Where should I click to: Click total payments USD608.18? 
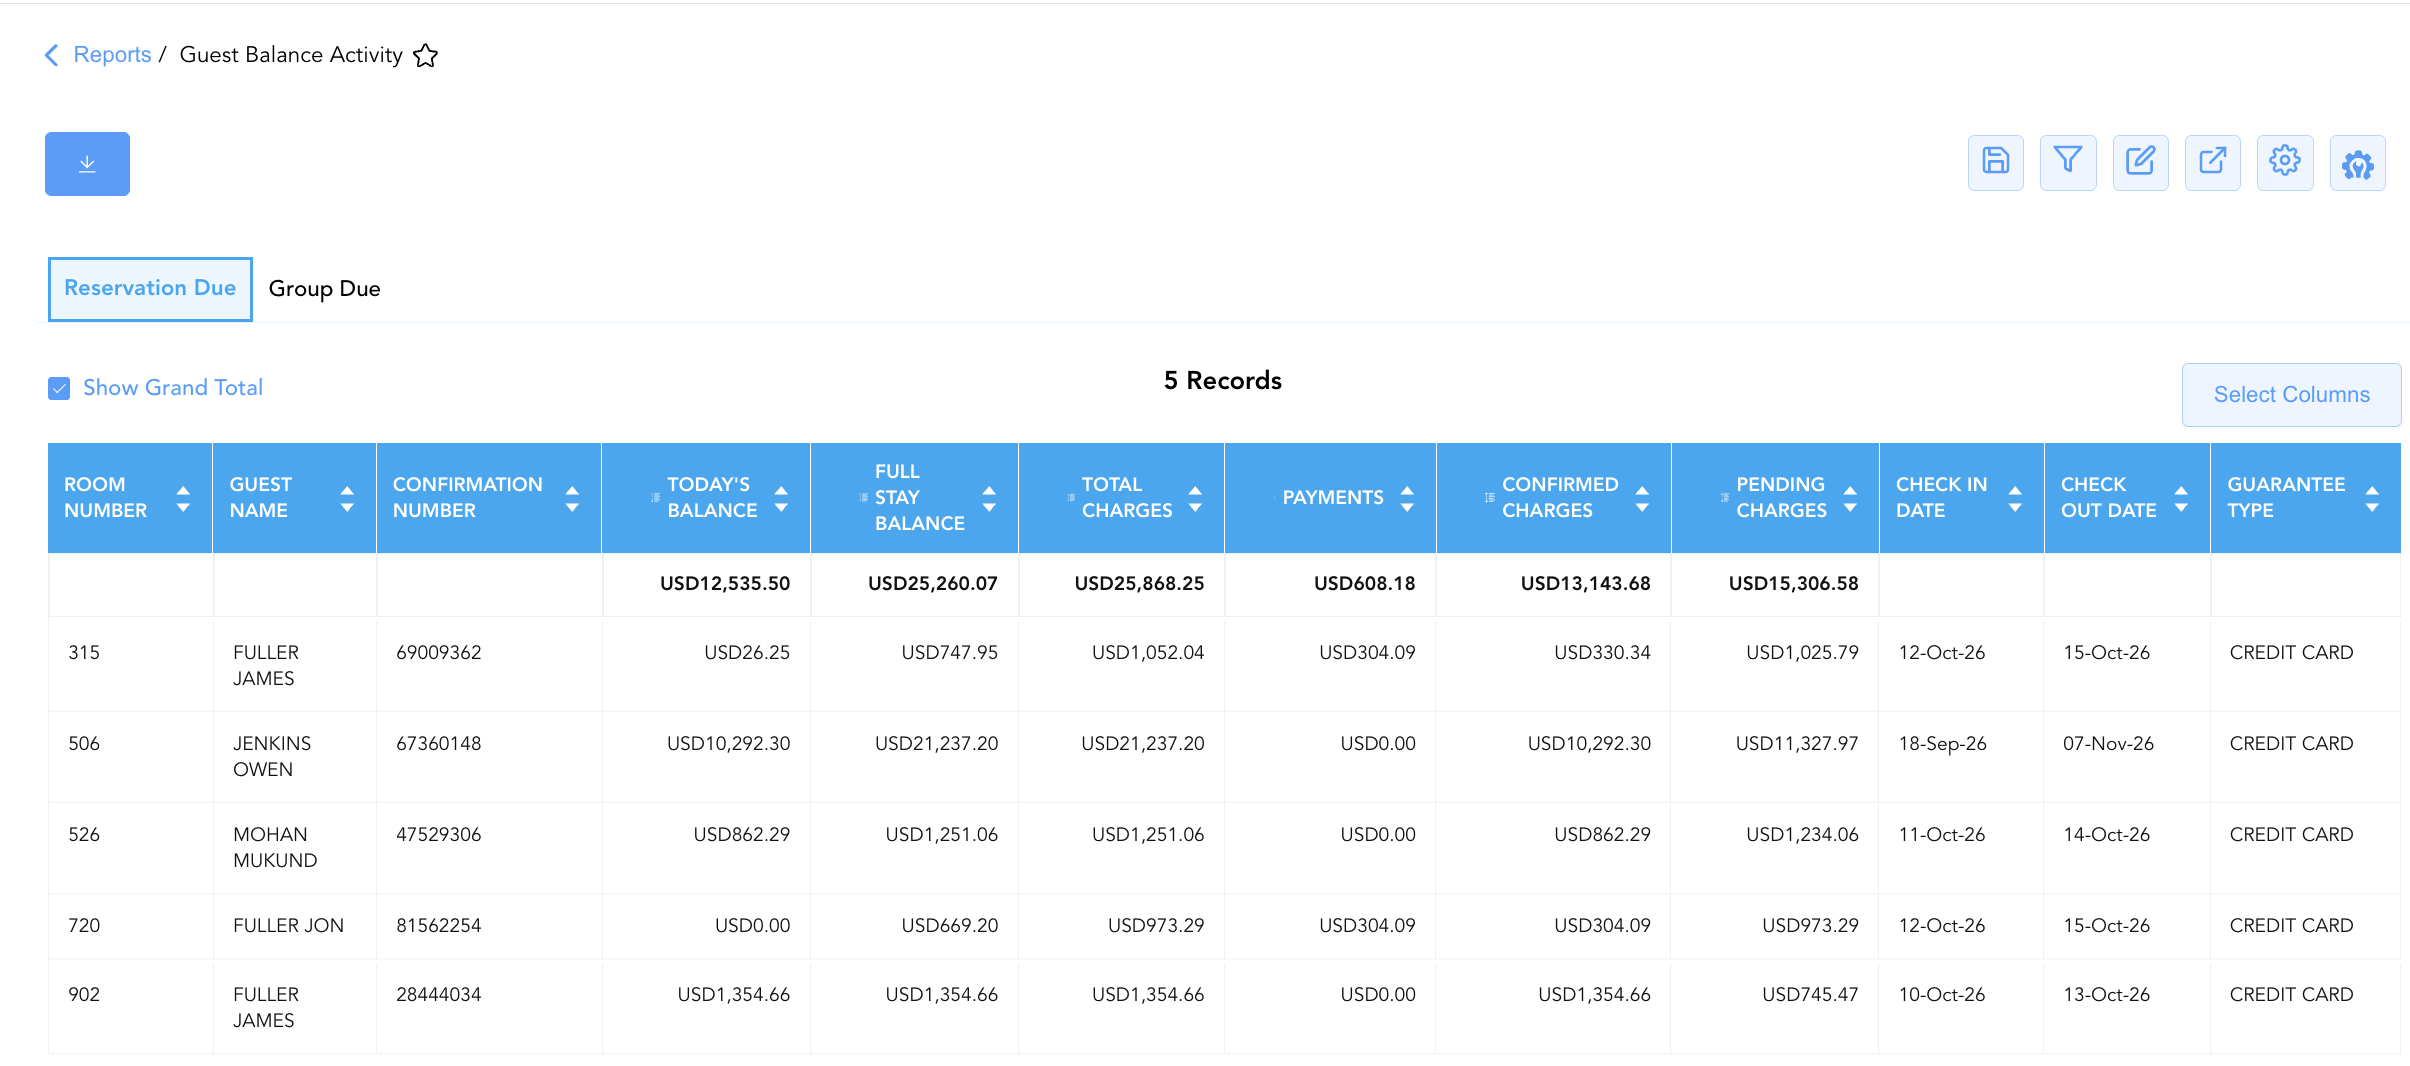1364,583
